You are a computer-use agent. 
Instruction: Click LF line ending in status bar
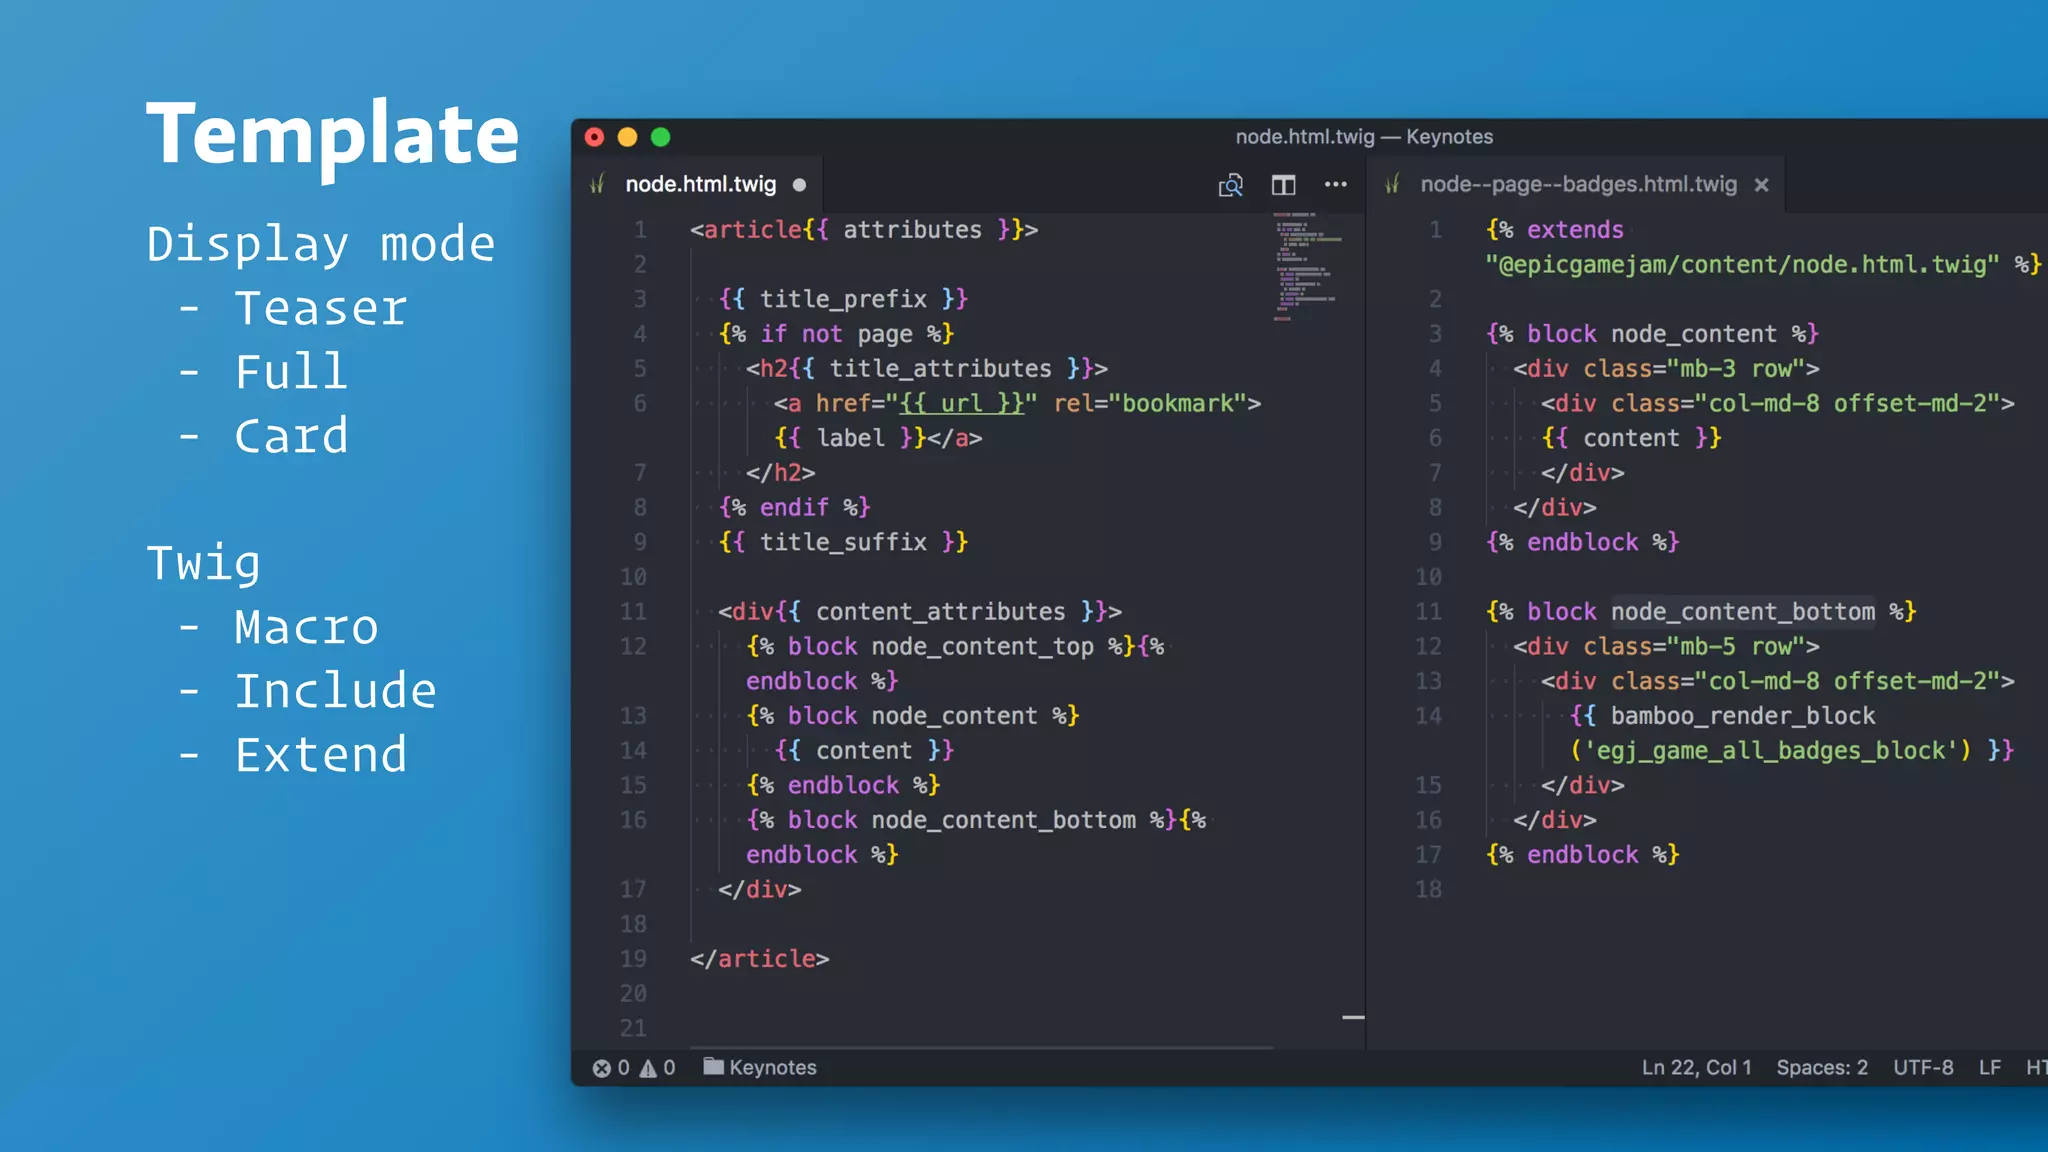[1990, 1068]
